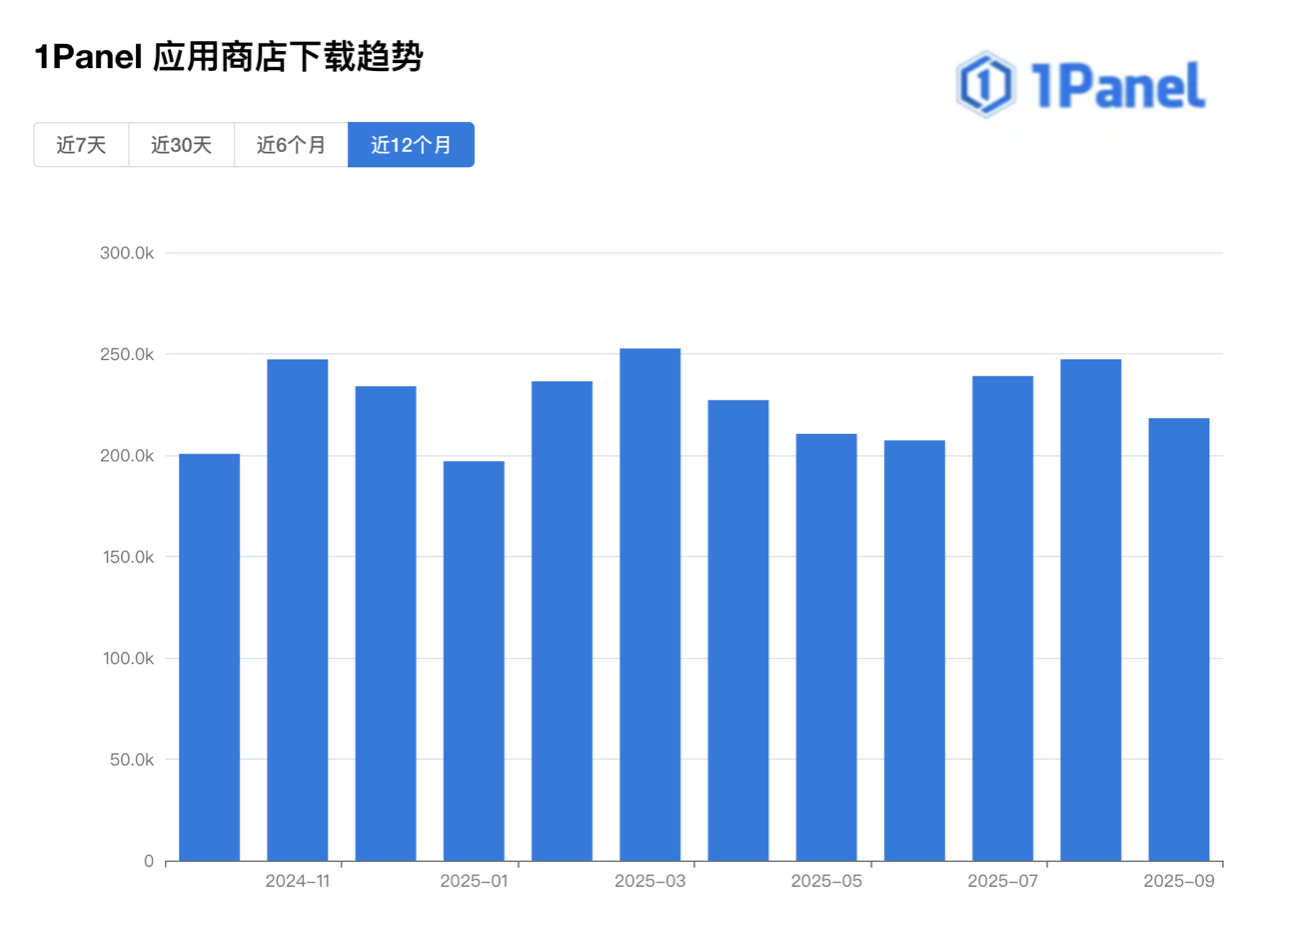The height and width of the screenshot is (944, 1290).
Task: Click the tallest bar for 2025-03
Action: pyautogui.click(x=650, y=604)
